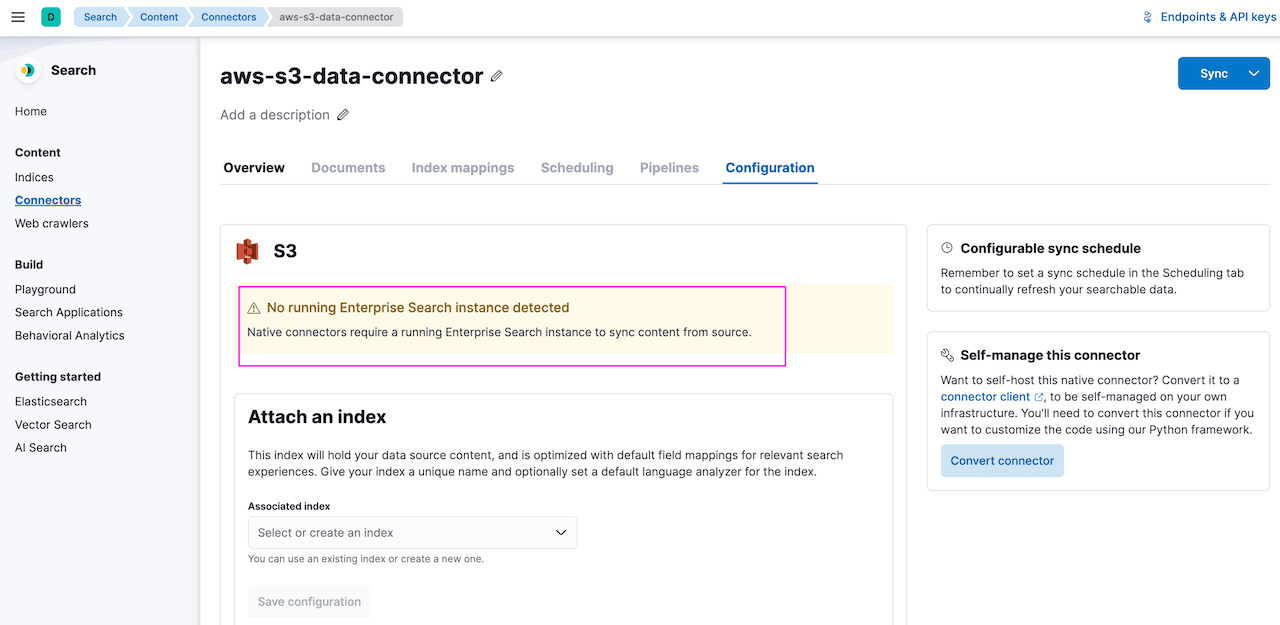The height and width of the screenshot is (625, 1280).
Task: Edit the connector name via its pencil icon
Action: [496, 75]
